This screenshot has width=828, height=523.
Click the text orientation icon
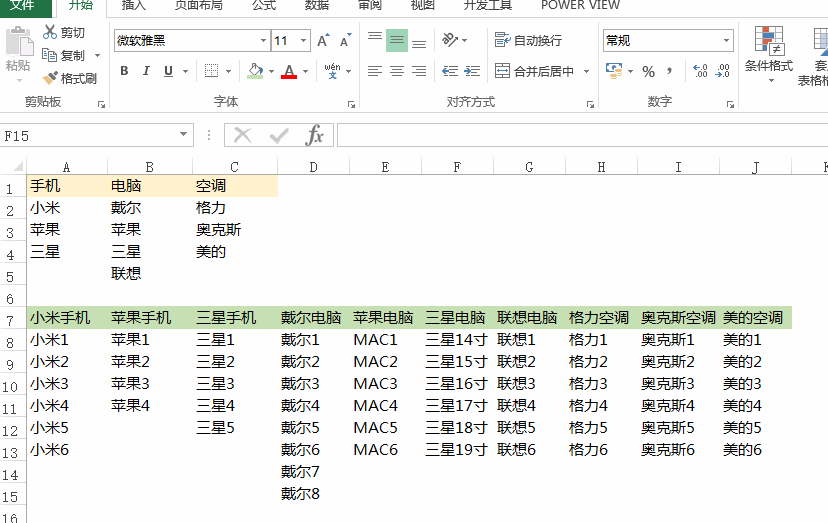tap(449, 40)
